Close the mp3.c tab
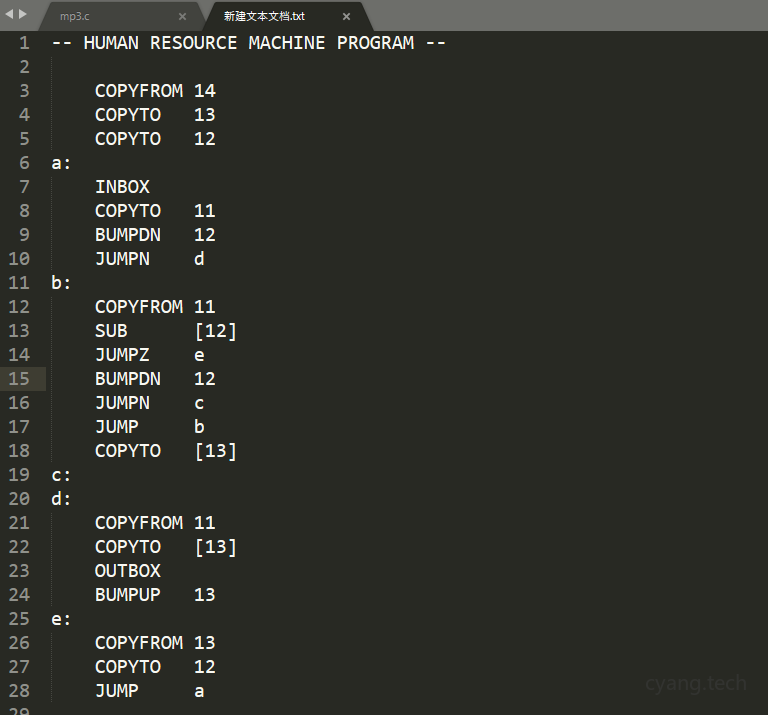Image resolution: width=768 pixels, height=715 pixels. 182,17
